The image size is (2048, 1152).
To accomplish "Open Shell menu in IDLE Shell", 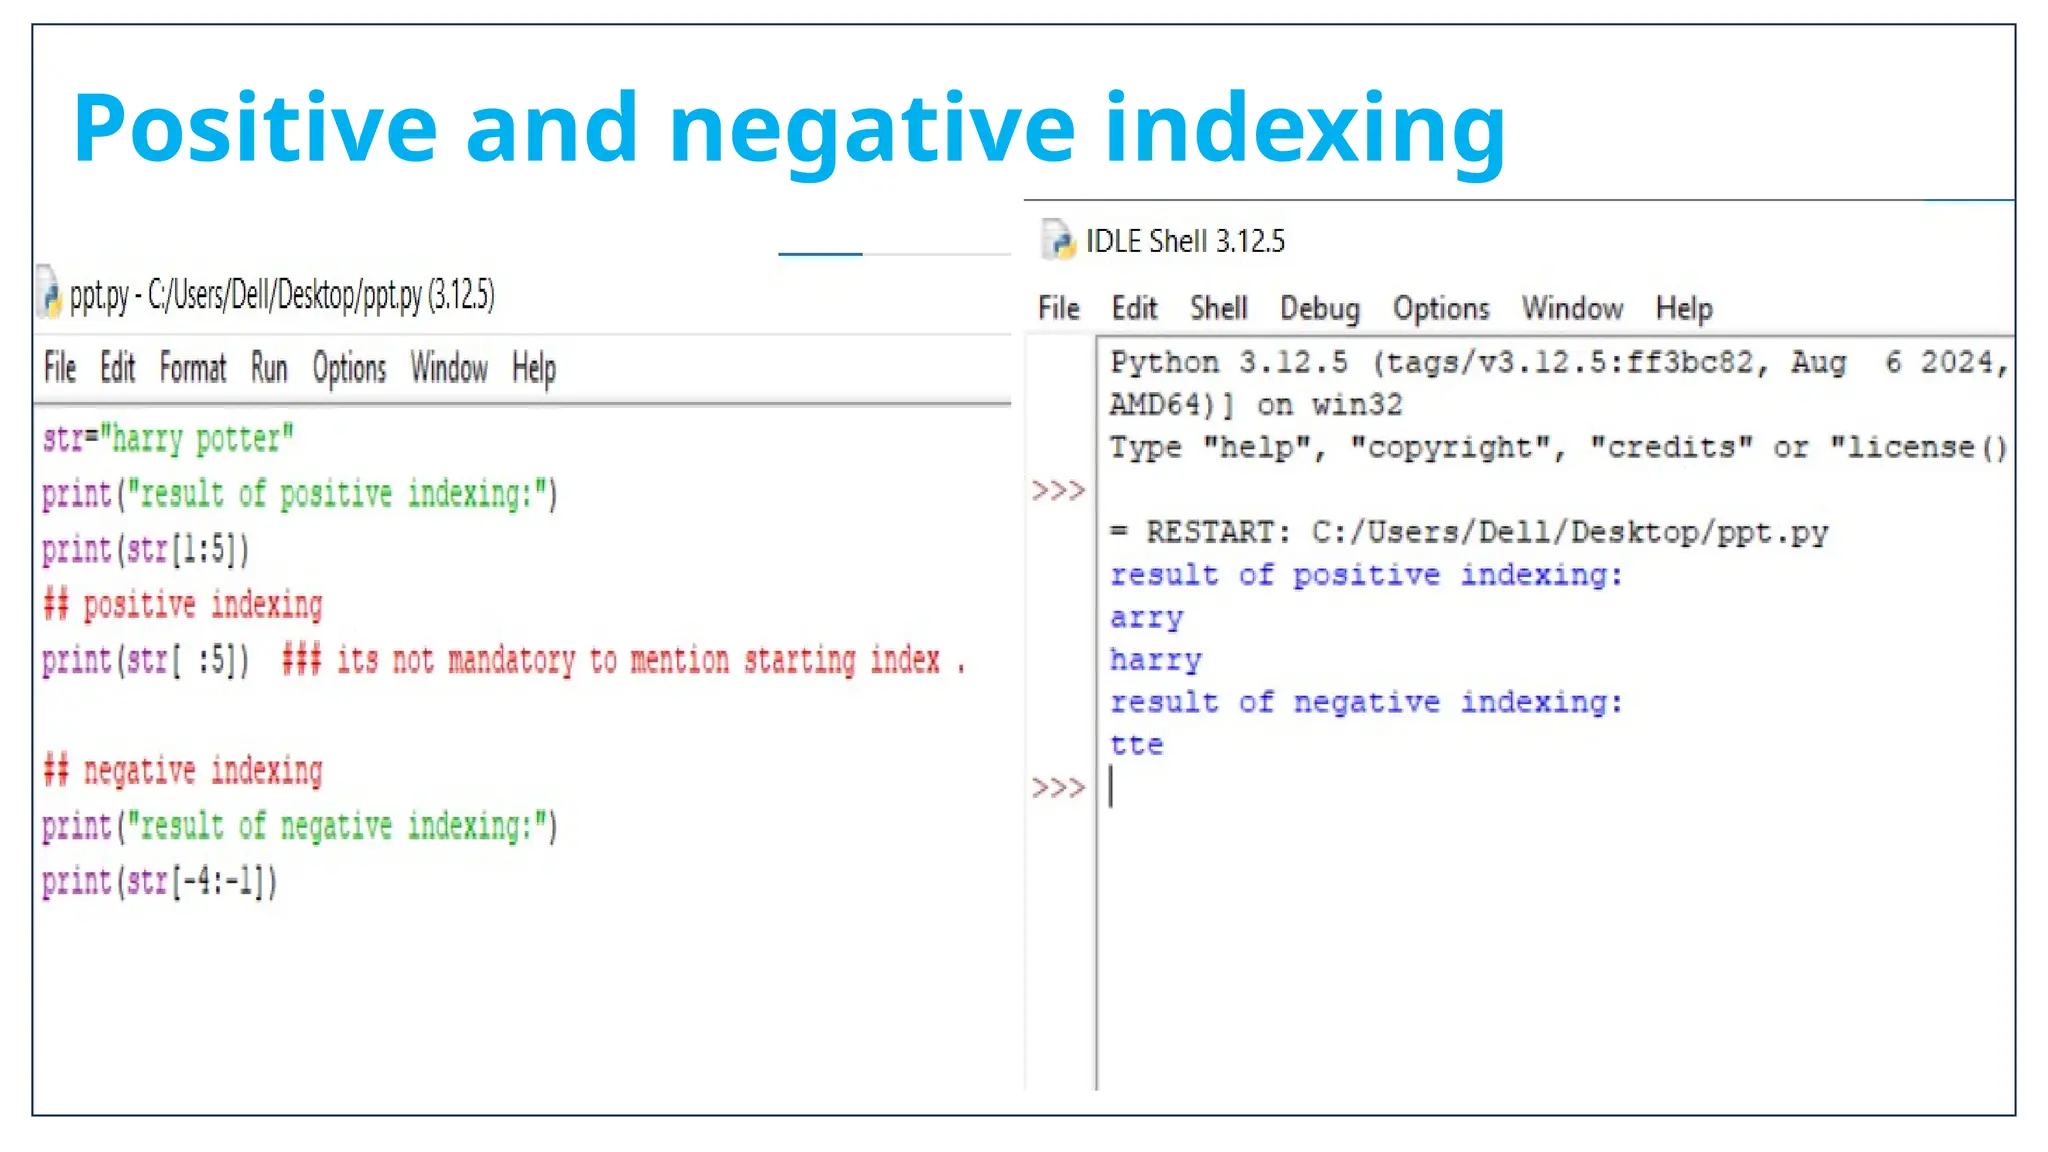I will pyautogui.click(x=1218, y=308).
